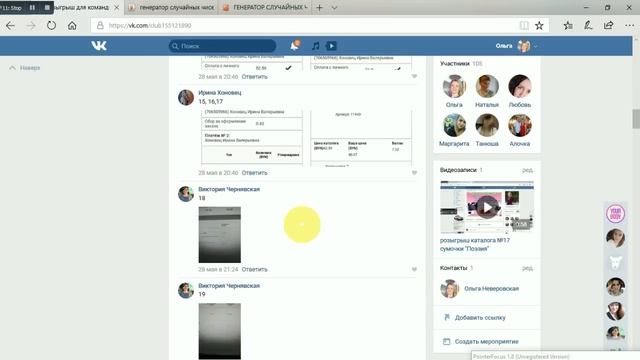Open photo thumbnail in comment 19
This screenshot has width=640, height=360.
point(220,331)
